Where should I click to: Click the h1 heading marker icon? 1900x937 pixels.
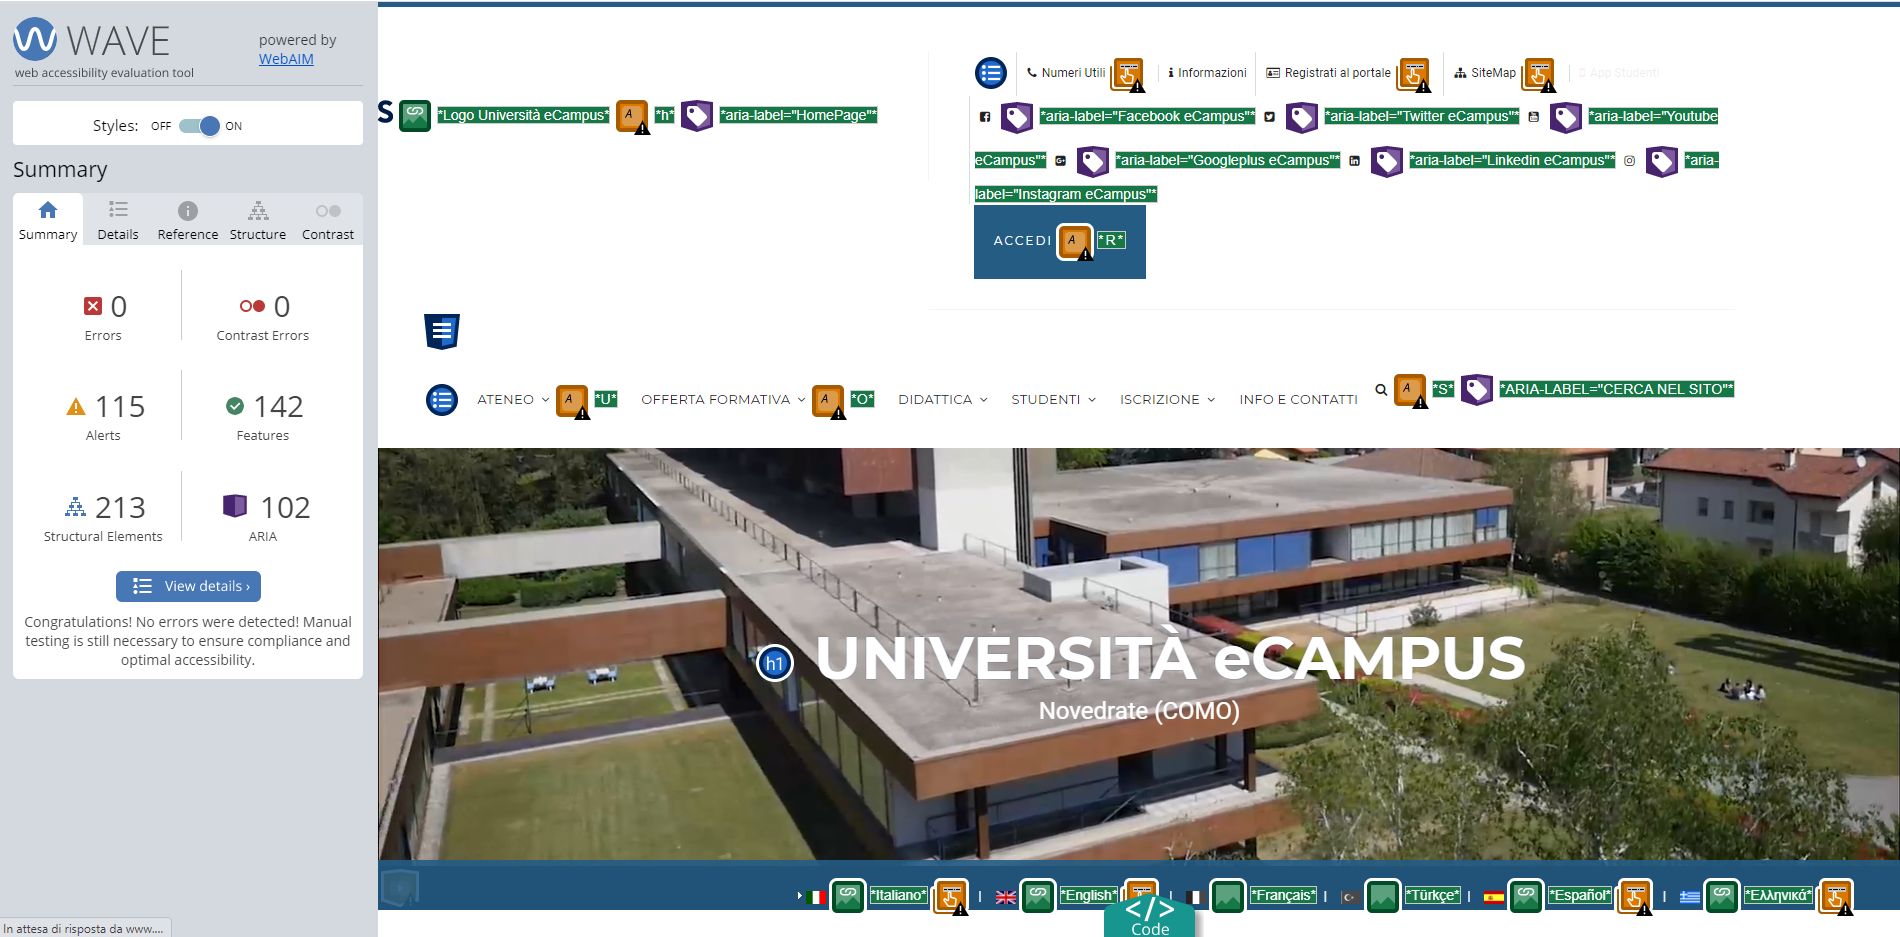(x=775, y=663)
